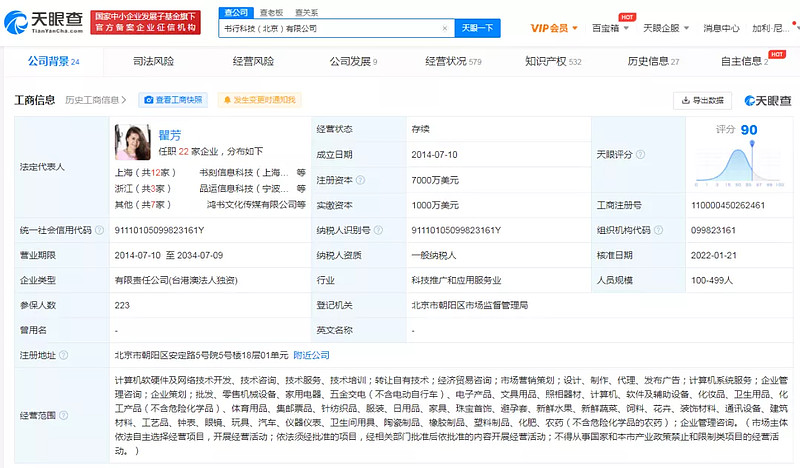
Task: Select registration number 110000450262461
Action: [728, 205]
